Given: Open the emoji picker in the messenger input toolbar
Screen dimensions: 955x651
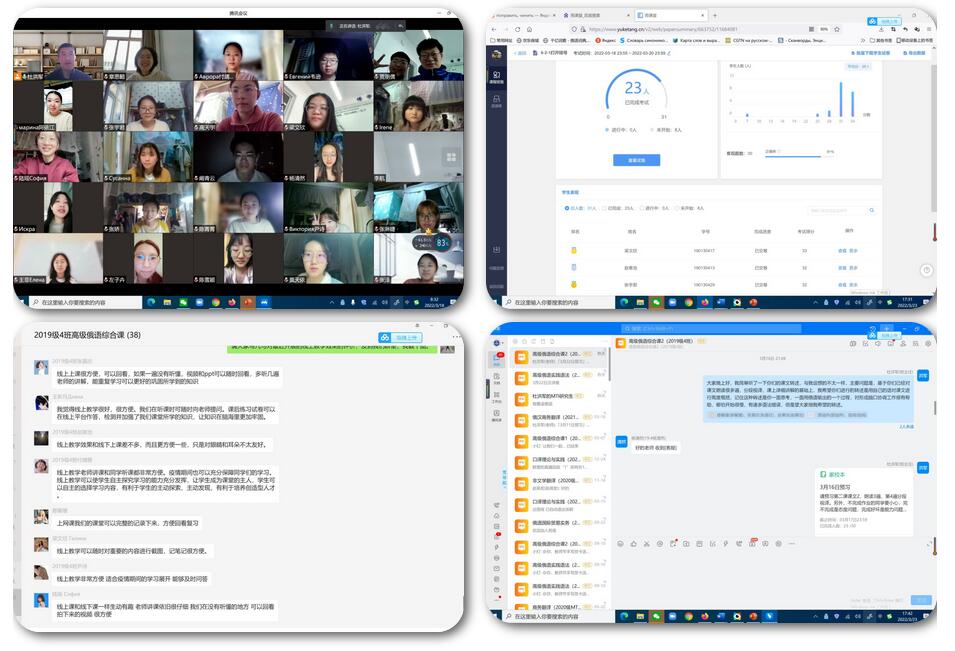Looking at the screenshot, I should point(620,543).
